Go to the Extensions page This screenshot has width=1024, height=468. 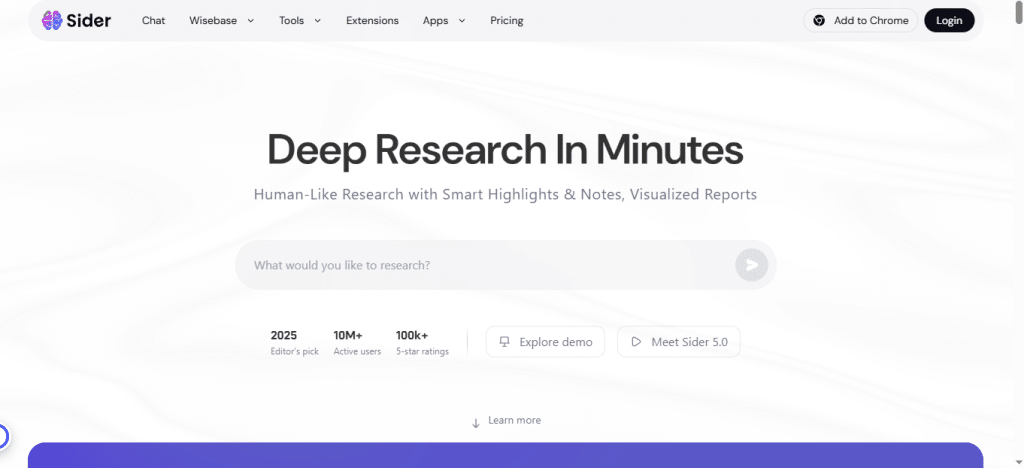(372, 20)
